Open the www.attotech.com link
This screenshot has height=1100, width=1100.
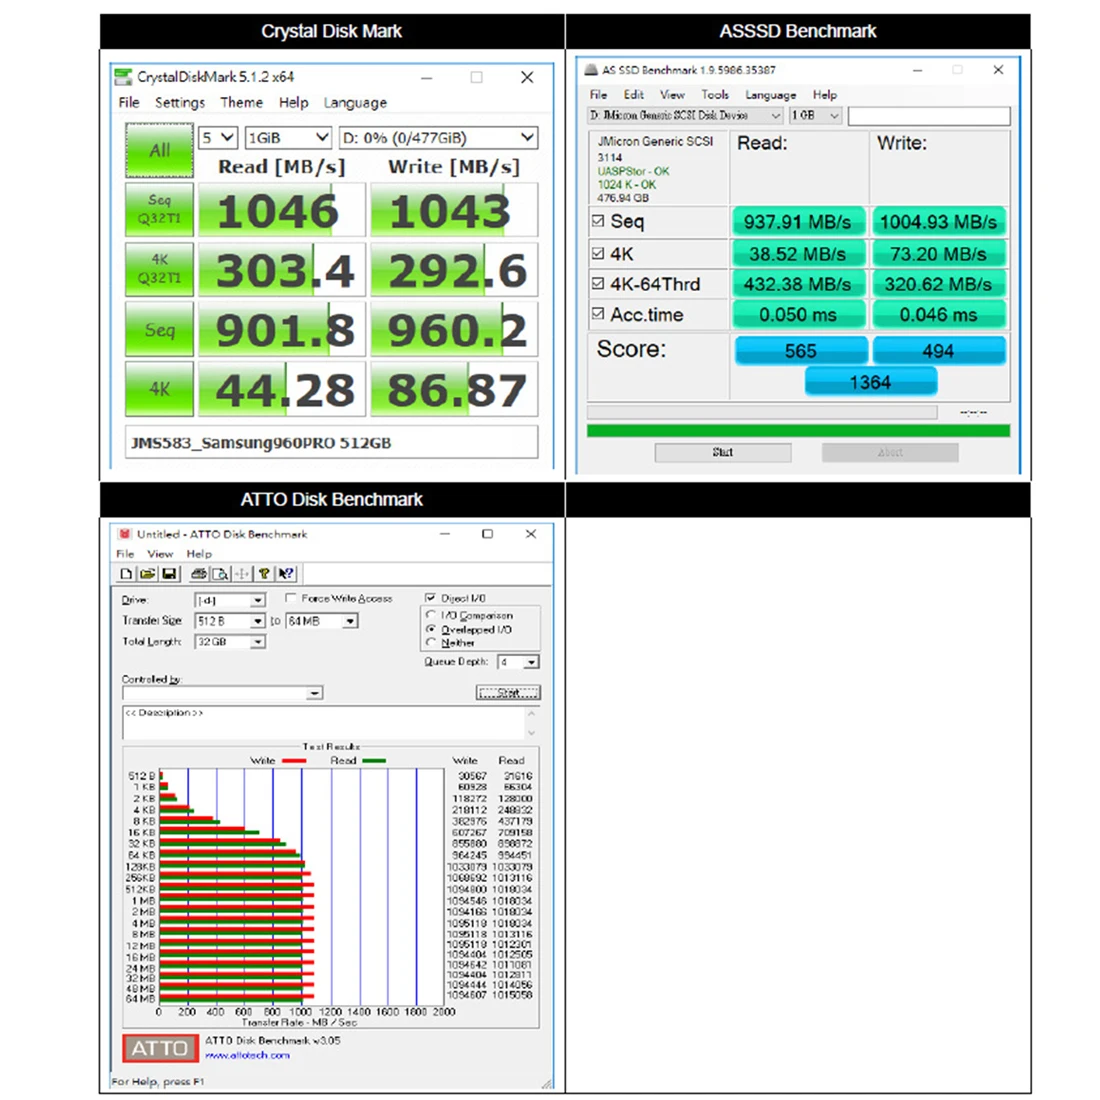[x=247, y=1055]
